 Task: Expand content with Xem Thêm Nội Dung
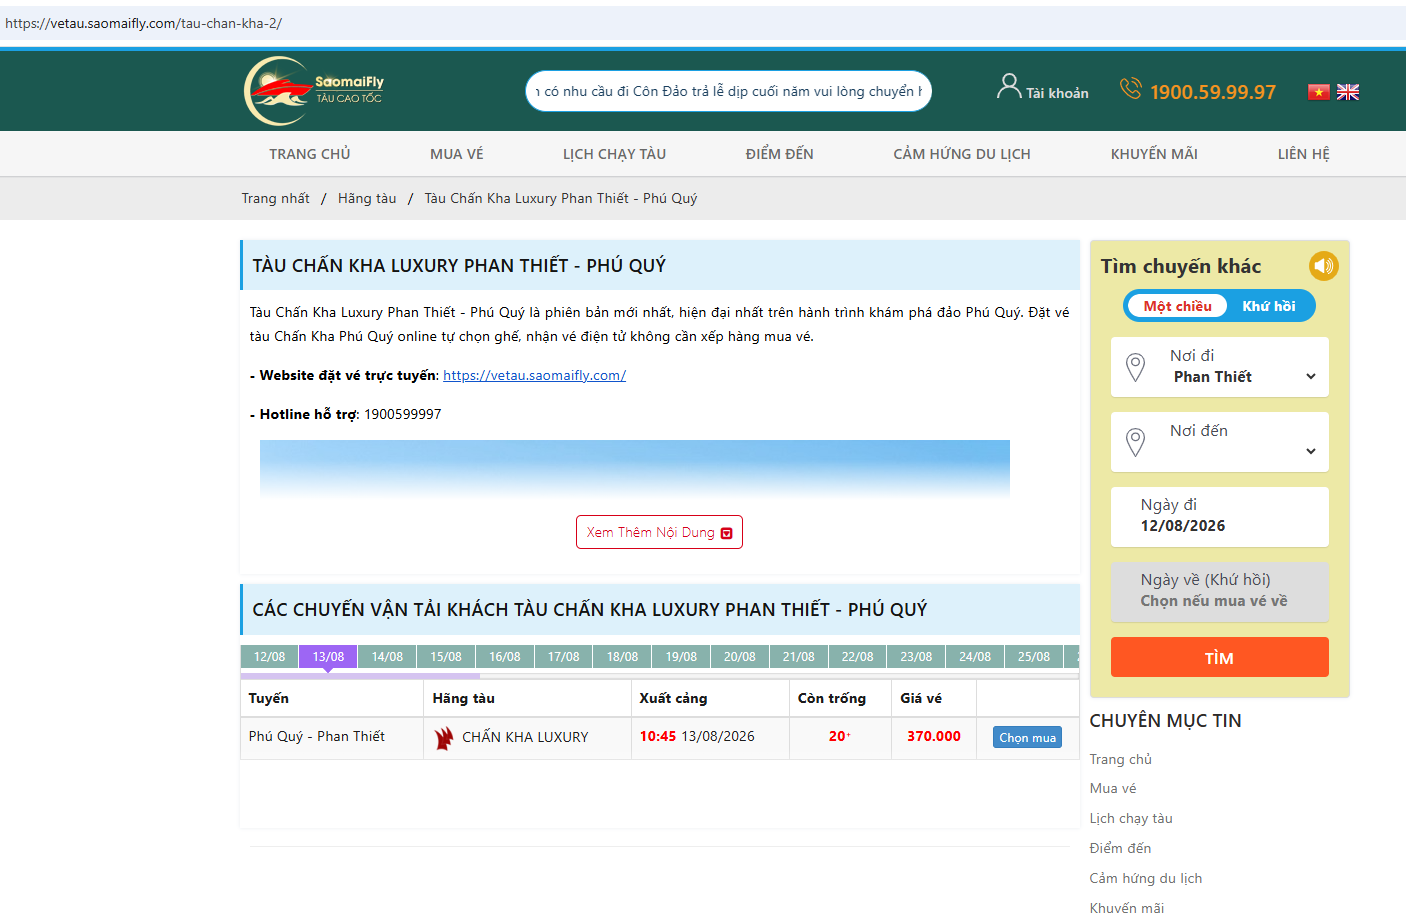[659, 532]
